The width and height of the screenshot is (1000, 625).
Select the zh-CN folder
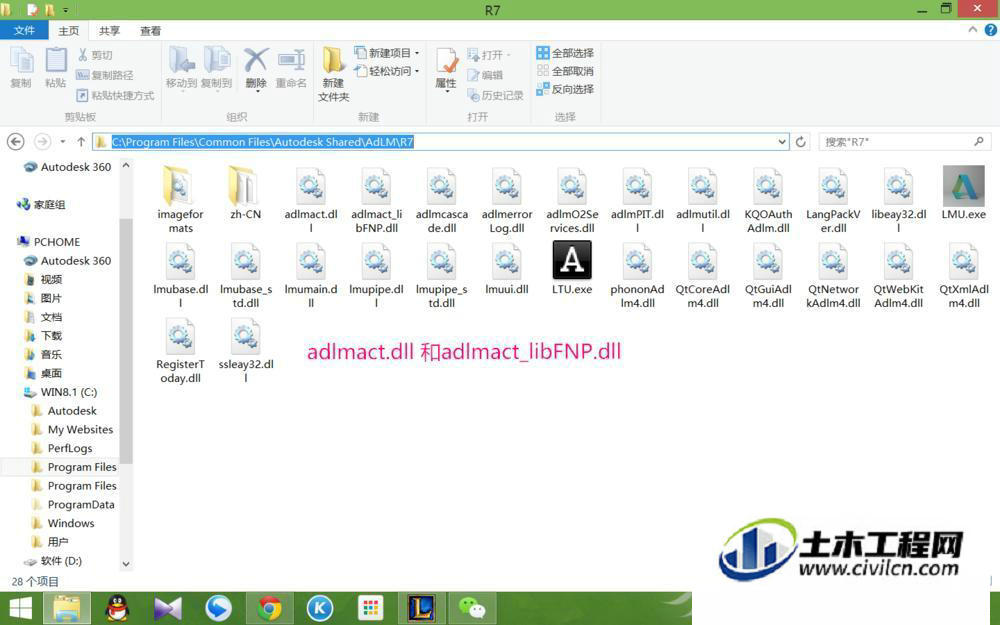coord(246,193)
